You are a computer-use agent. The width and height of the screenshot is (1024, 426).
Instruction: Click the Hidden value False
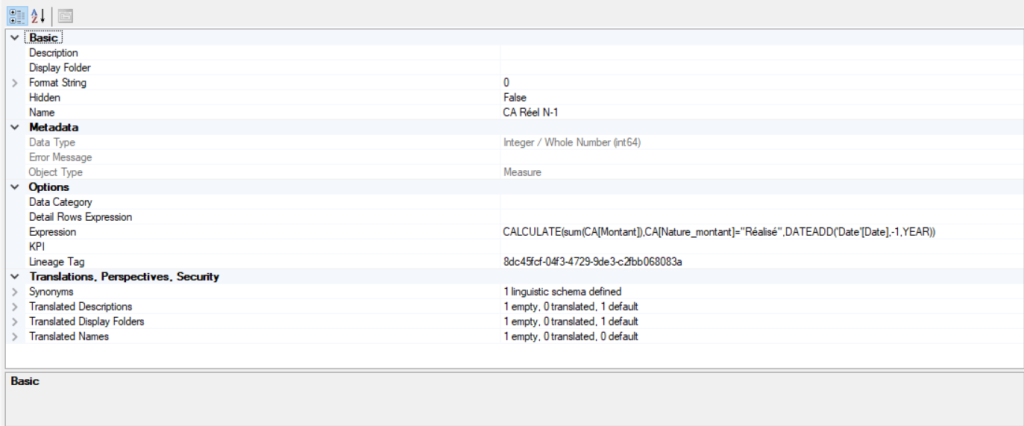(515, 98)
